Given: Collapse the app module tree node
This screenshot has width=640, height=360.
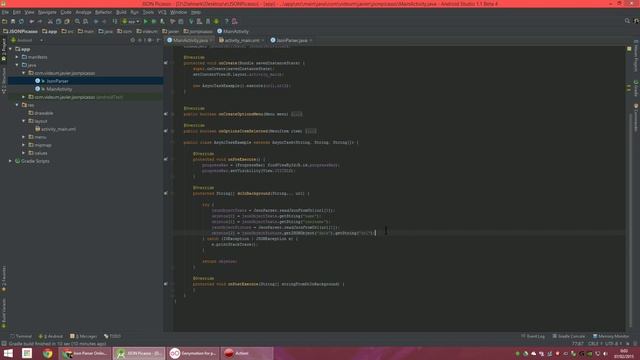Looking at the screenshot, I should (11, 49).
